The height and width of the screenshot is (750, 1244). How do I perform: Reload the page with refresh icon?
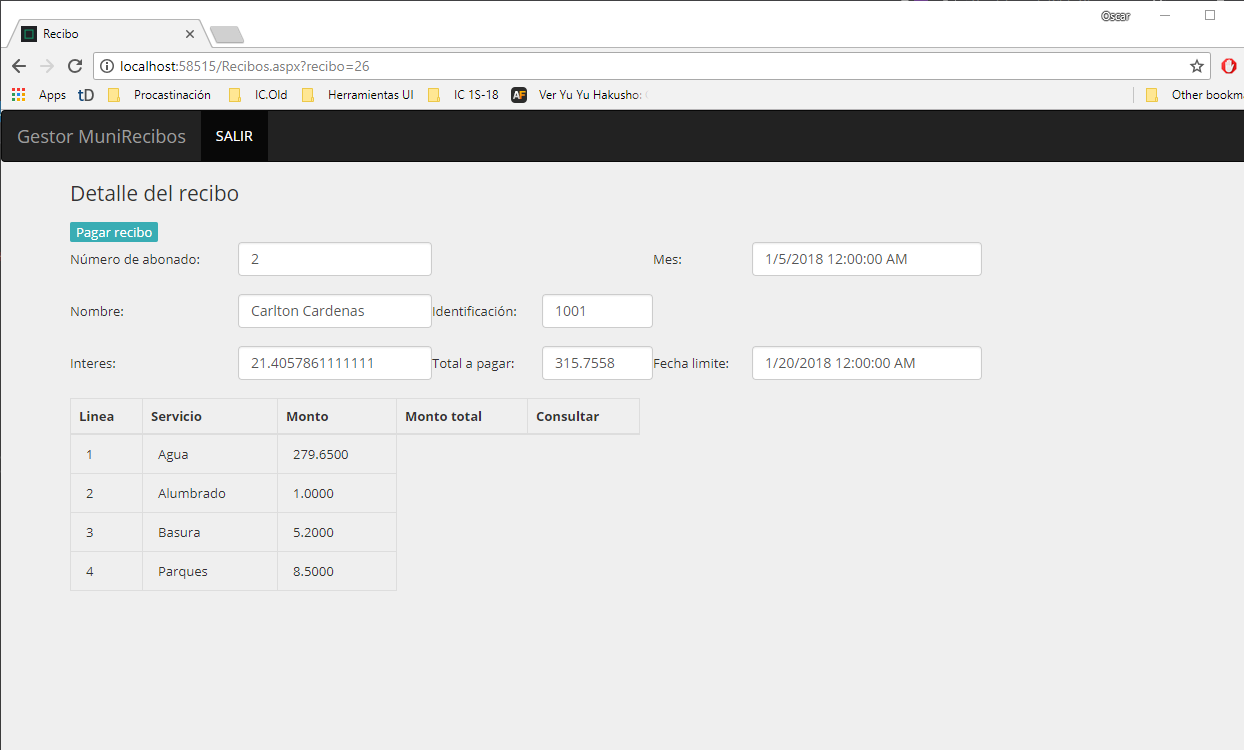tap(74, 66)
